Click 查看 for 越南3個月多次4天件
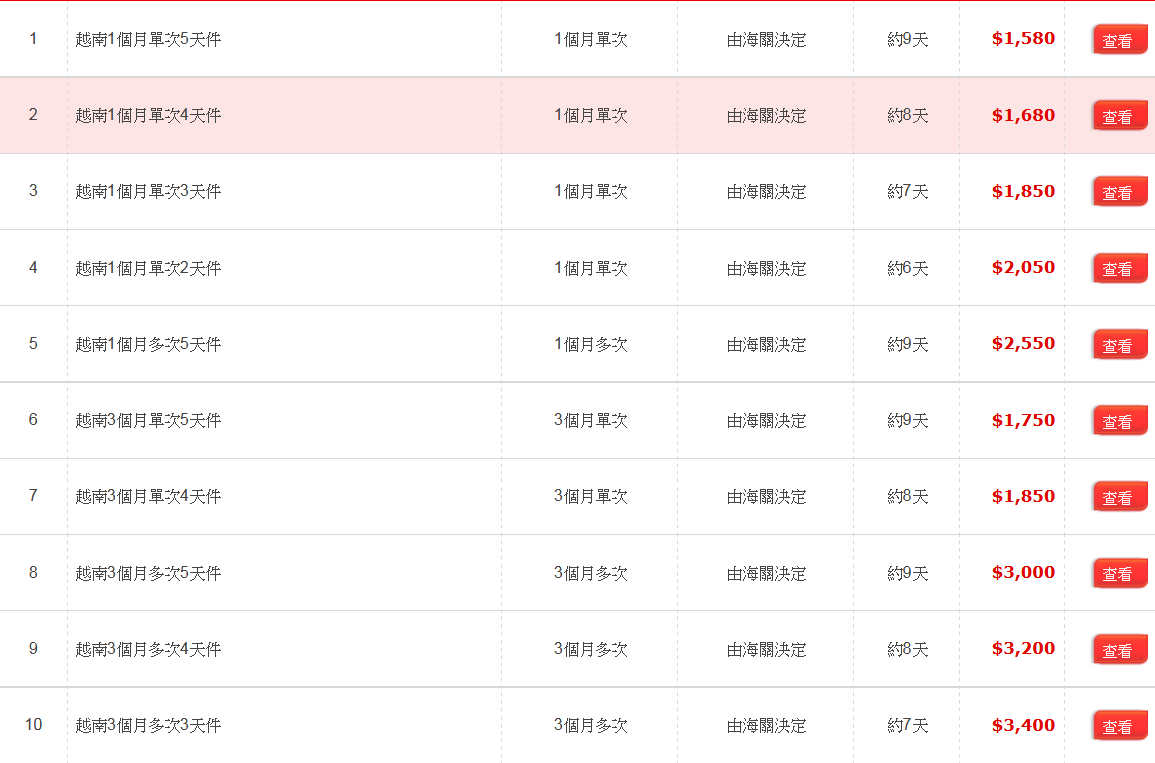1155x763 pixels. tap(1120, 650)
